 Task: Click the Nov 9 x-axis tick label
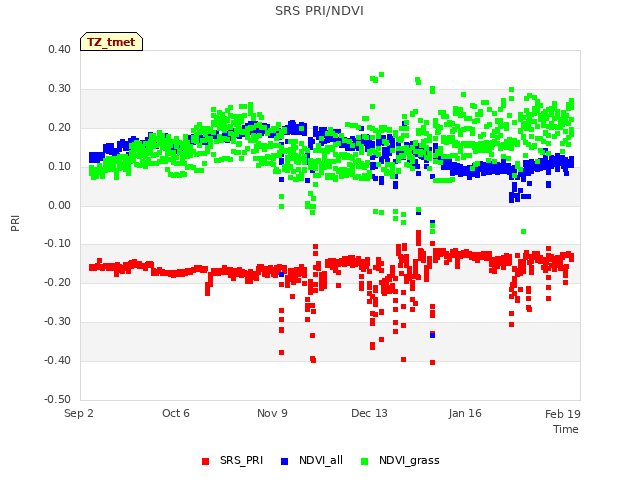pos(272,413)
